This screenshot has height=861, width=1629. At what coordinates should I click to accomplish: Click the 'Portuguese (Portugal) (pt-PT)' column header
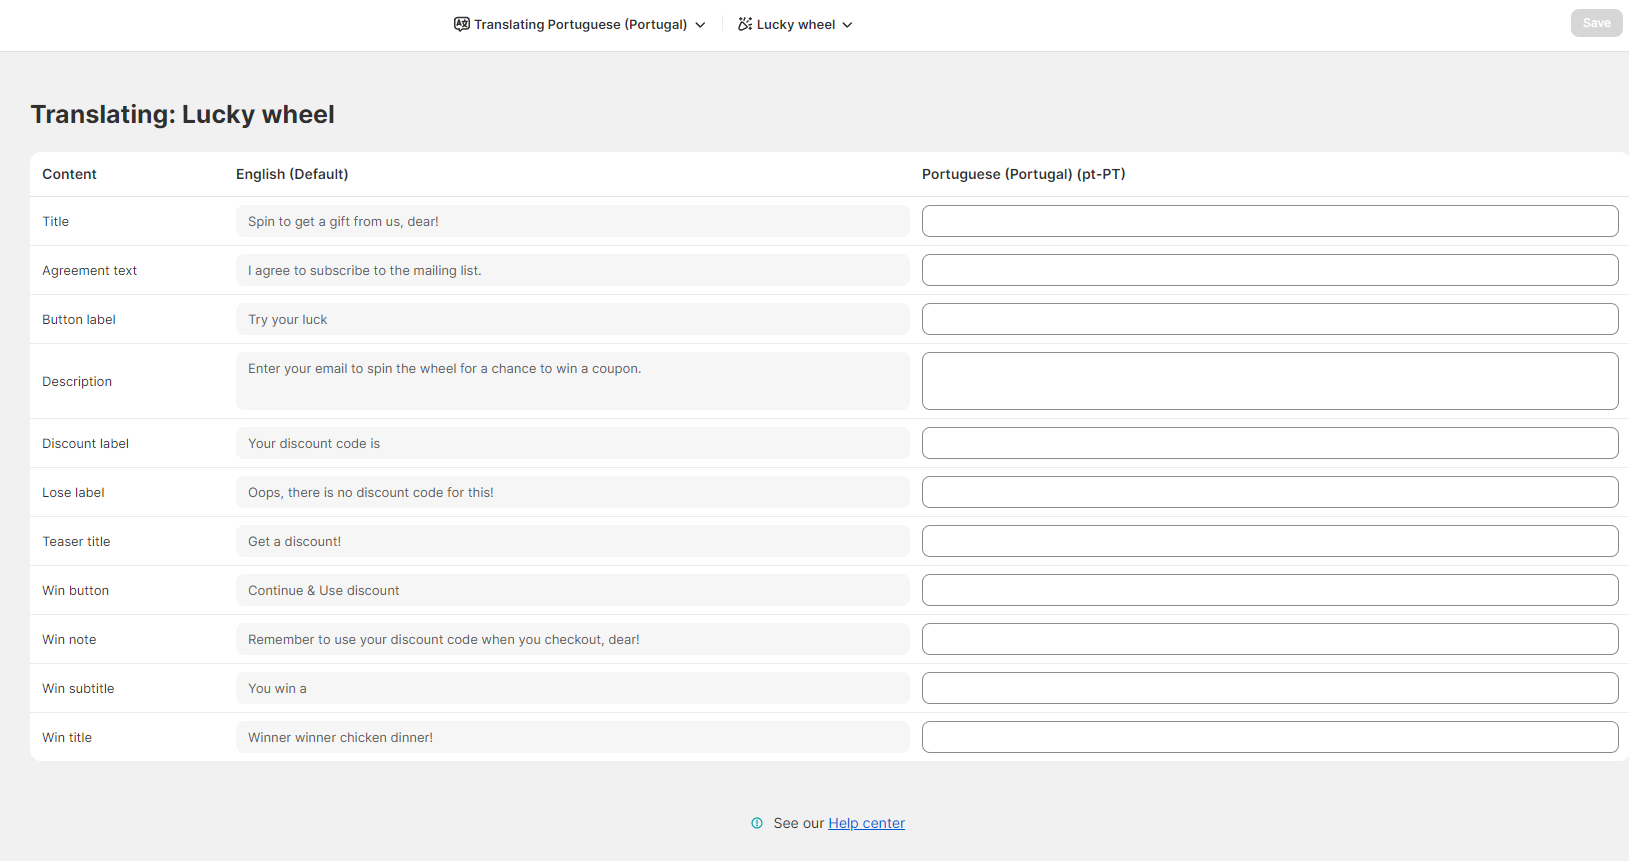[1024, 174]
